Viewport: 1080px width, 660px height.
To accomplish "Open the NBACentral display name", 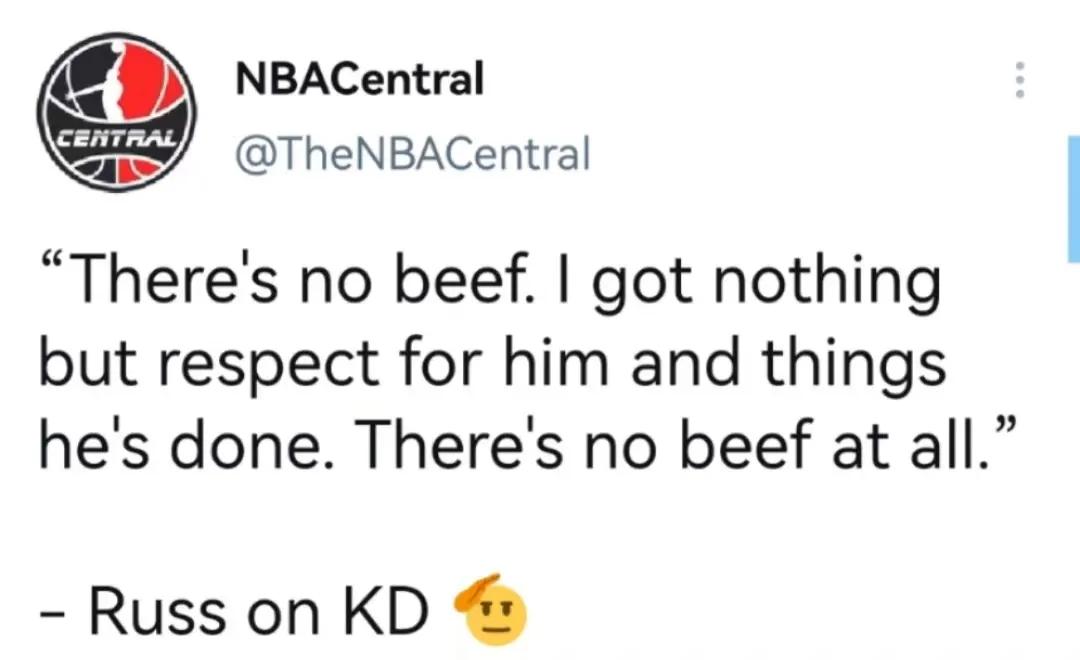I will [358, 79].
